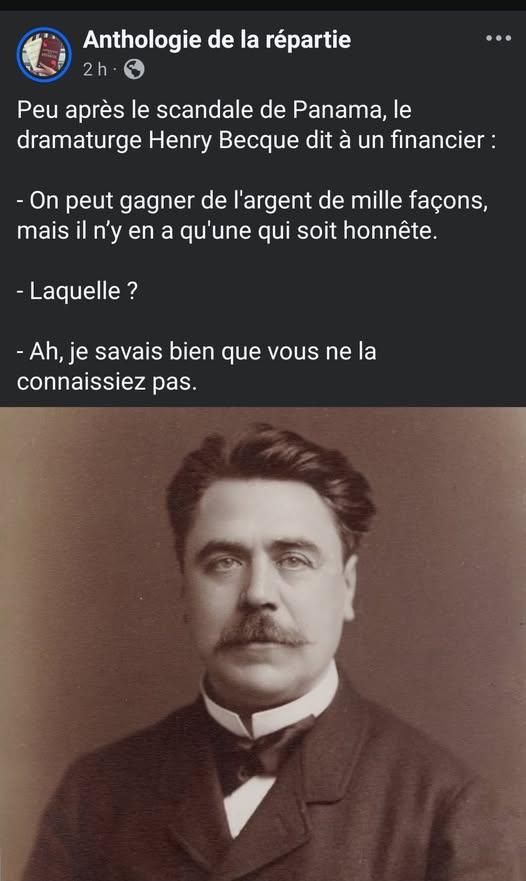Click the word "dramaturge" in the post
This screenshot has height=881, width=526.
pyautogui.click(x=79, y=140)
